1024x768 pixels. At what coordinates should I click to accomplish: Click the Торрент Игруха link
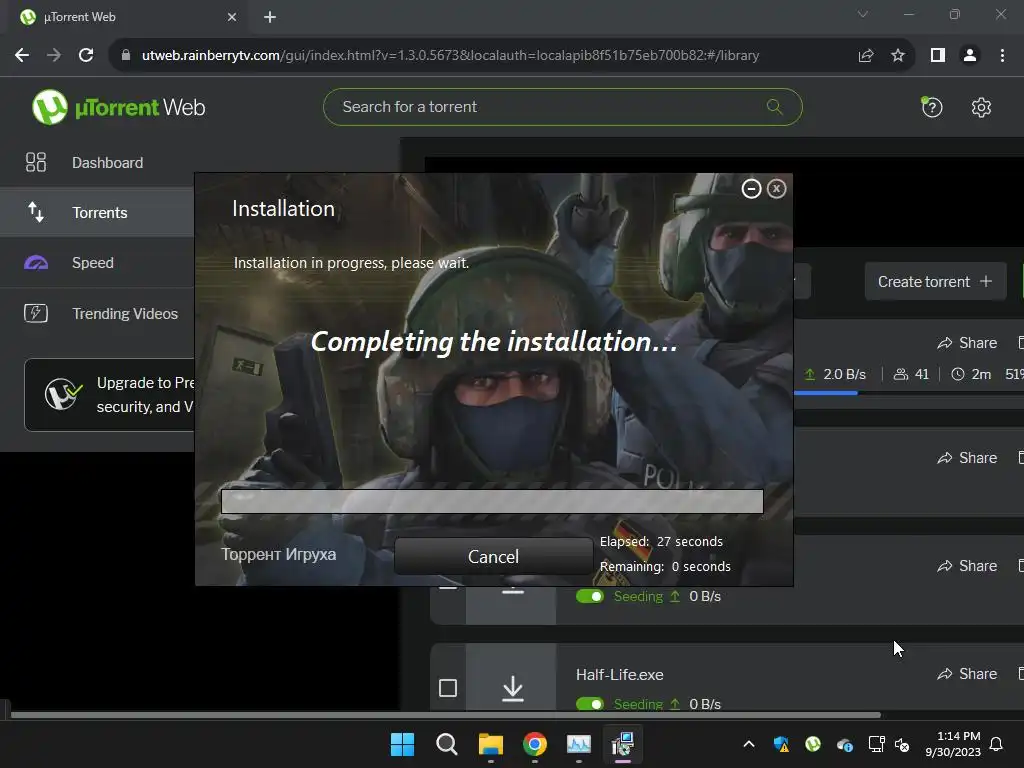coord(279,554)
